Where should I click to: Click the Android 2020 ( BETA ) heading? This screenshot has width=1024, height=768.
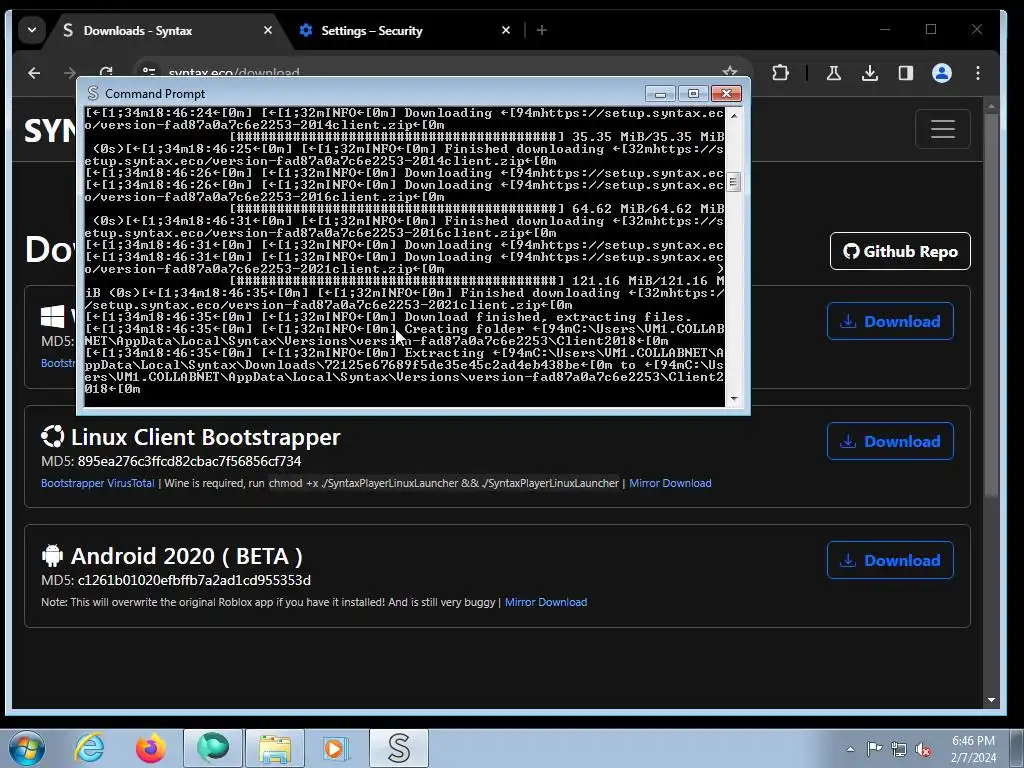coord(187,556)
